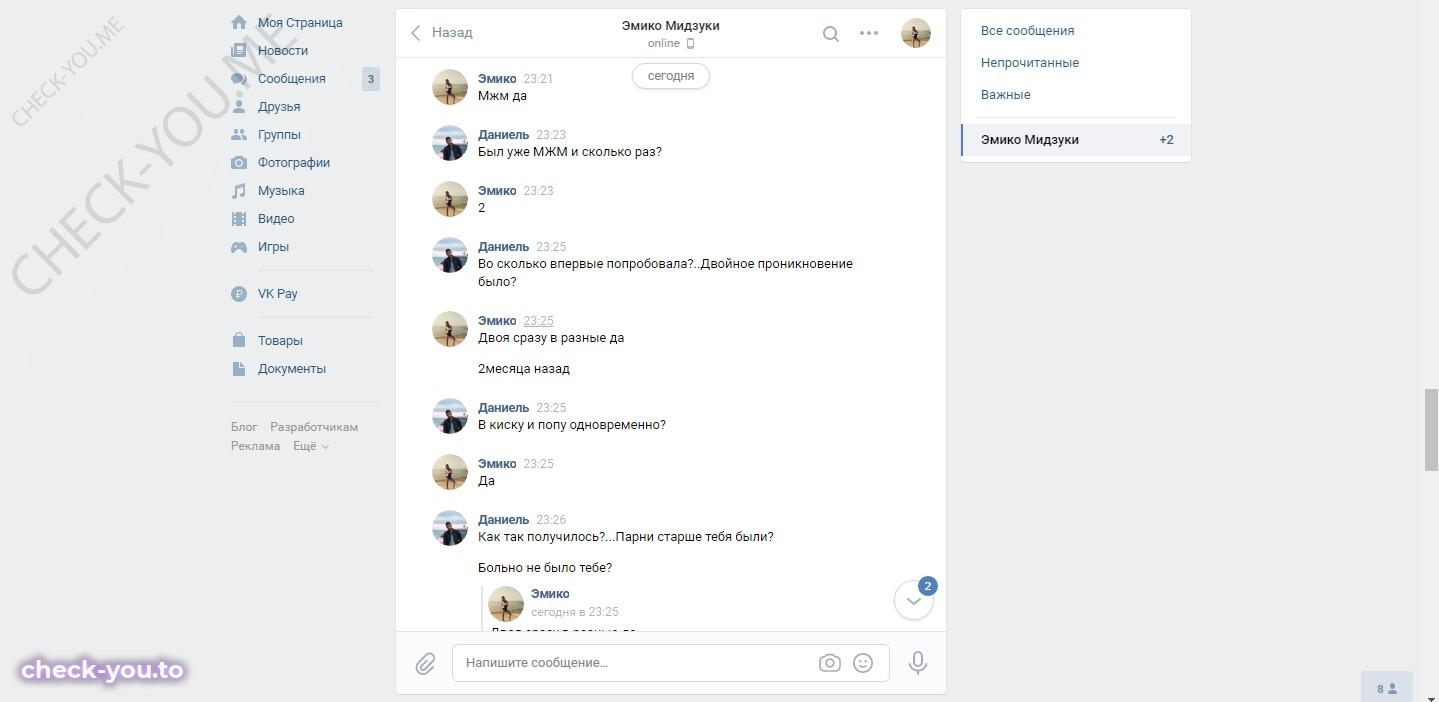Viewport: 1439px width, 702px height.
Task: Click the message Больно не было тебе?
Action: coord(545,567)
